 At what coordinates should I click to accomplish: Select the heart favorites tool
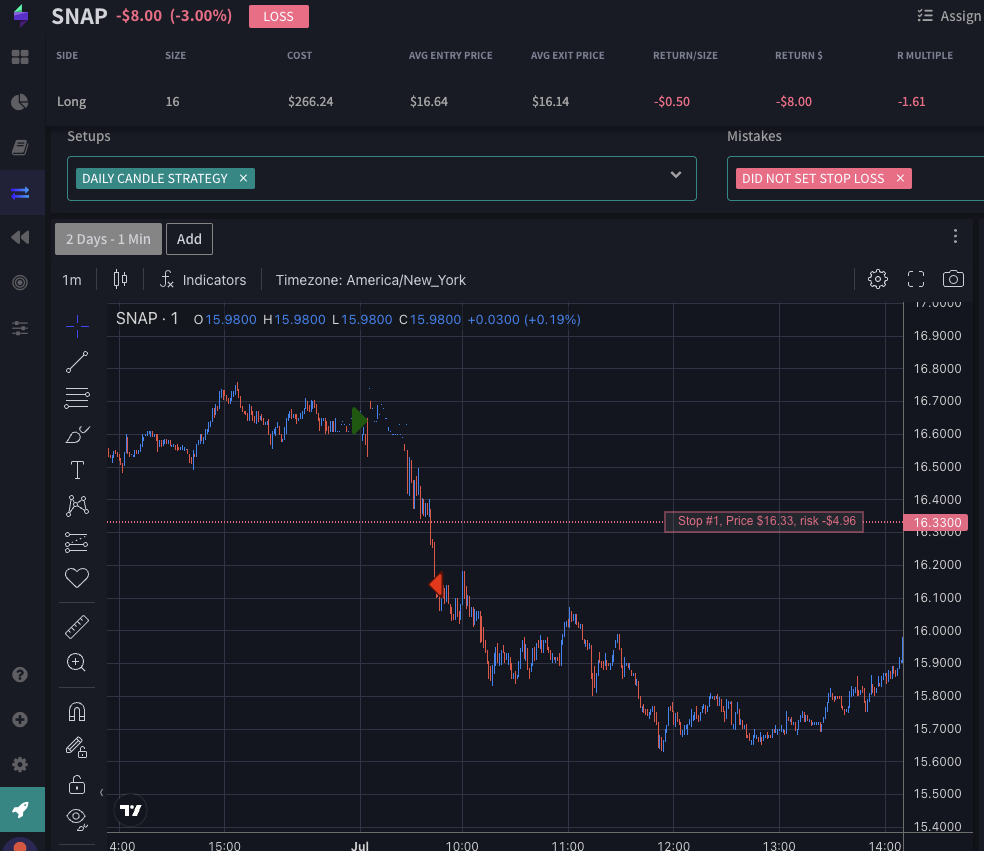click(x=77, y=577)
